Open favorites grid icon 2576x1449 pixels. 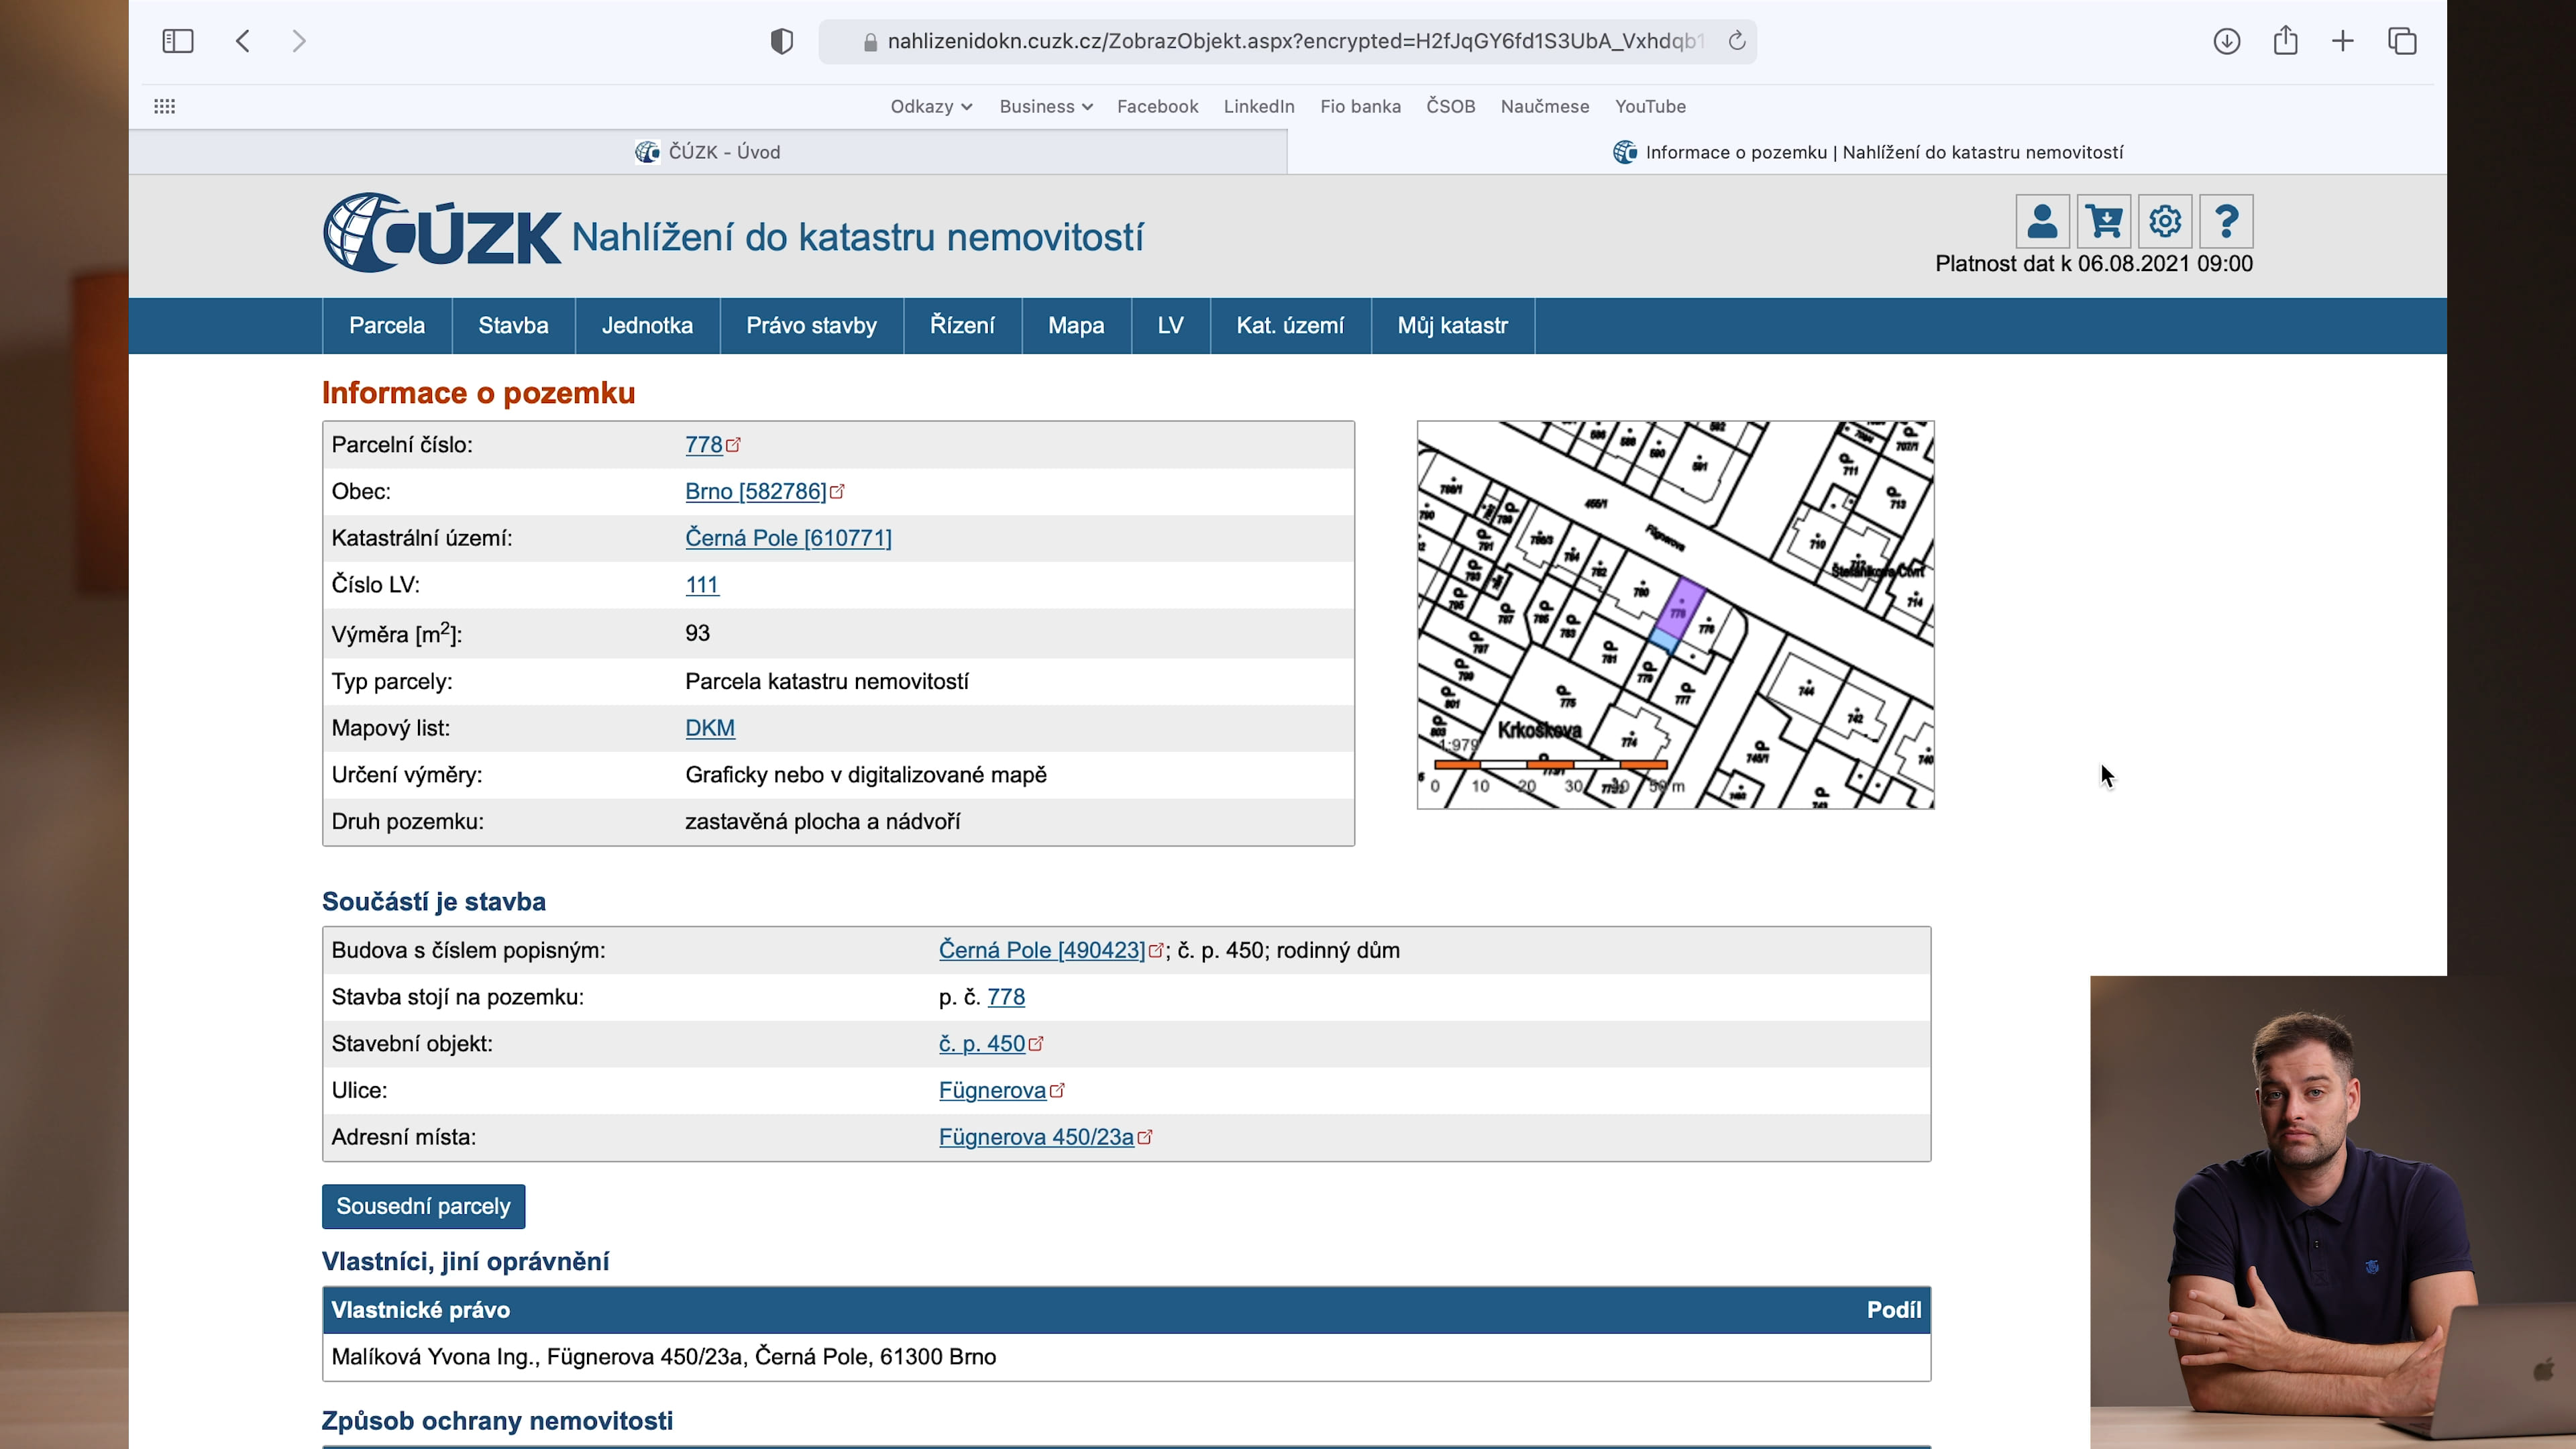pos(165,106)
